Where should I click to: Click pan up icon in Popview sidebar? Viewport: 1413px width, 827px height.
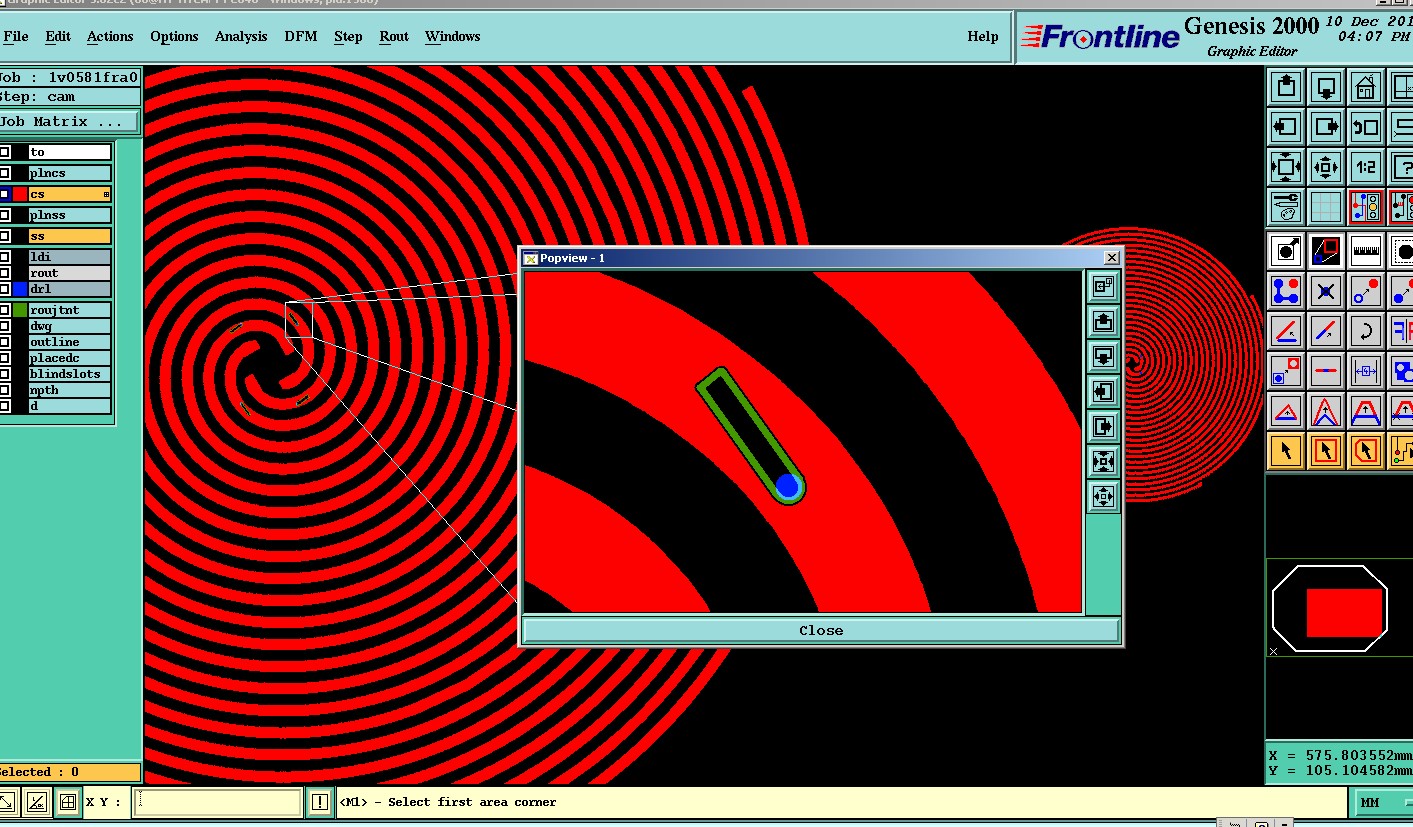pos(1103,322)
